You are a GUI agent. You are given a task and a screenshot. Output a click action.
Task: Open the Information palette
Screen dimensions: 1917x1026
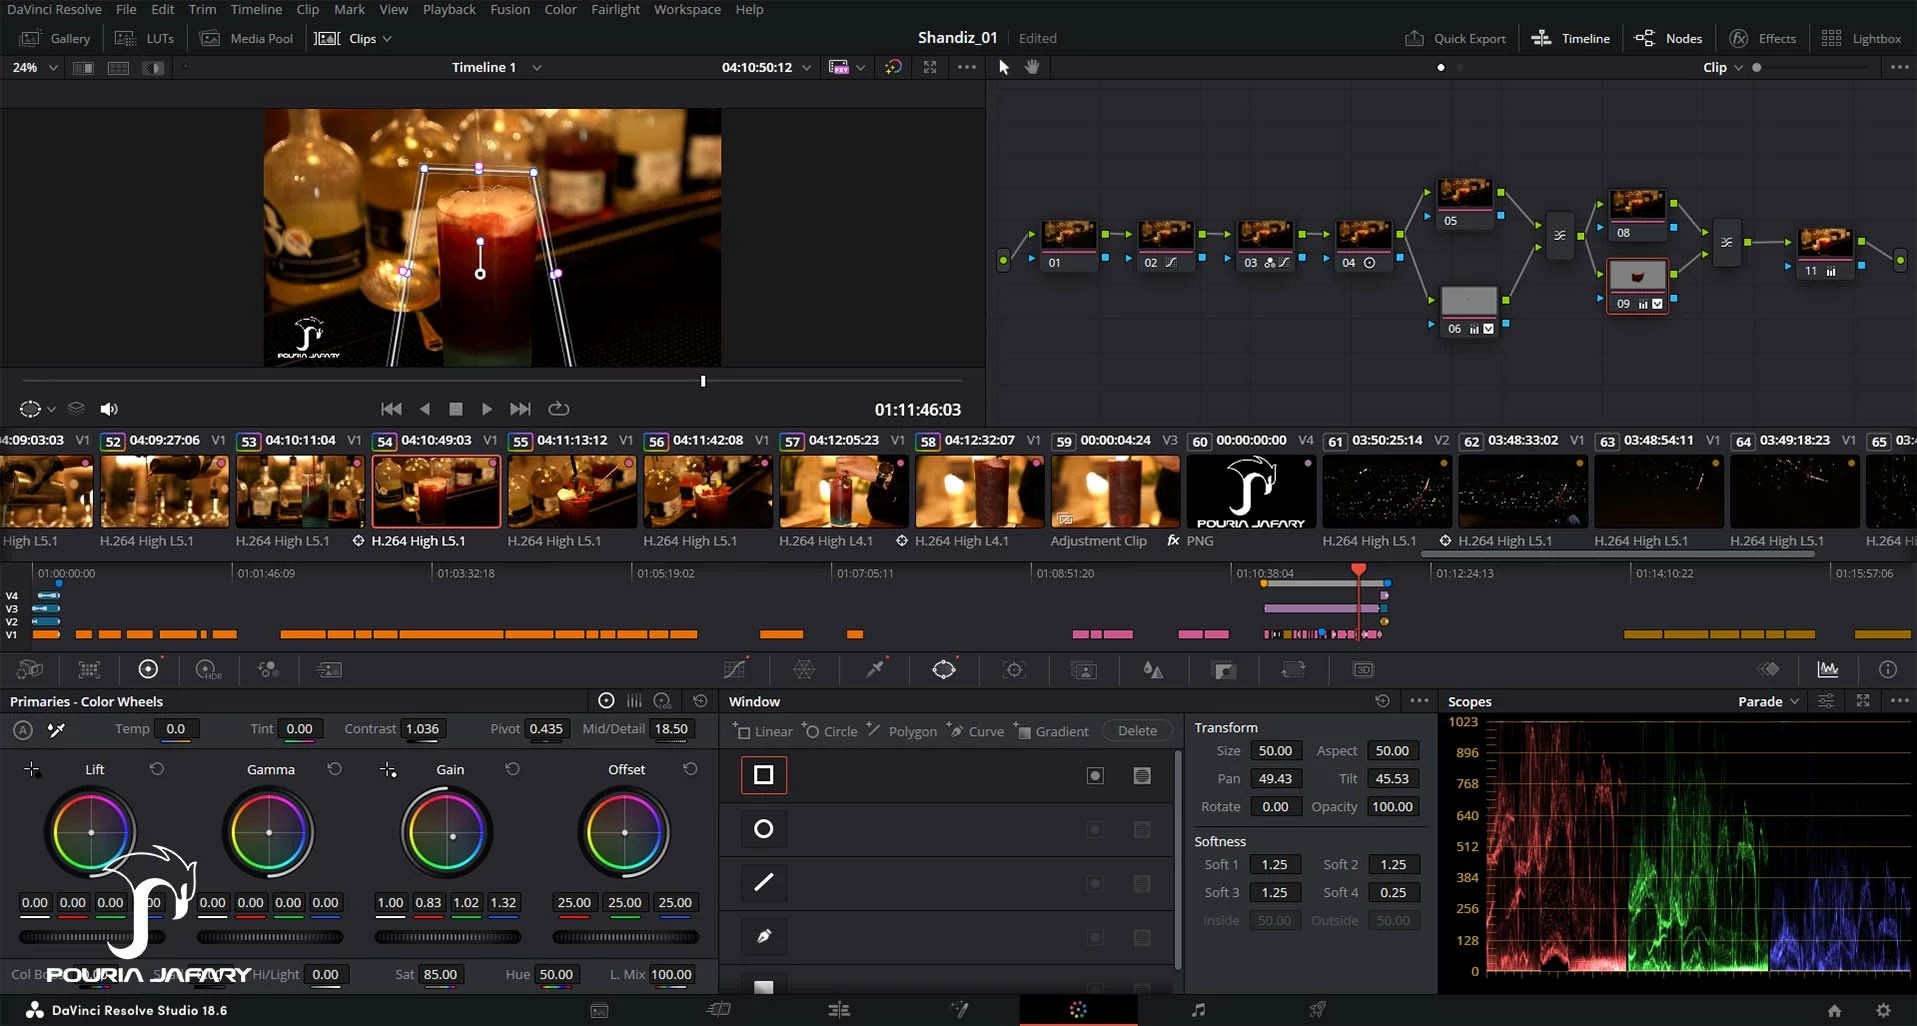click(x=1887, y=669)
